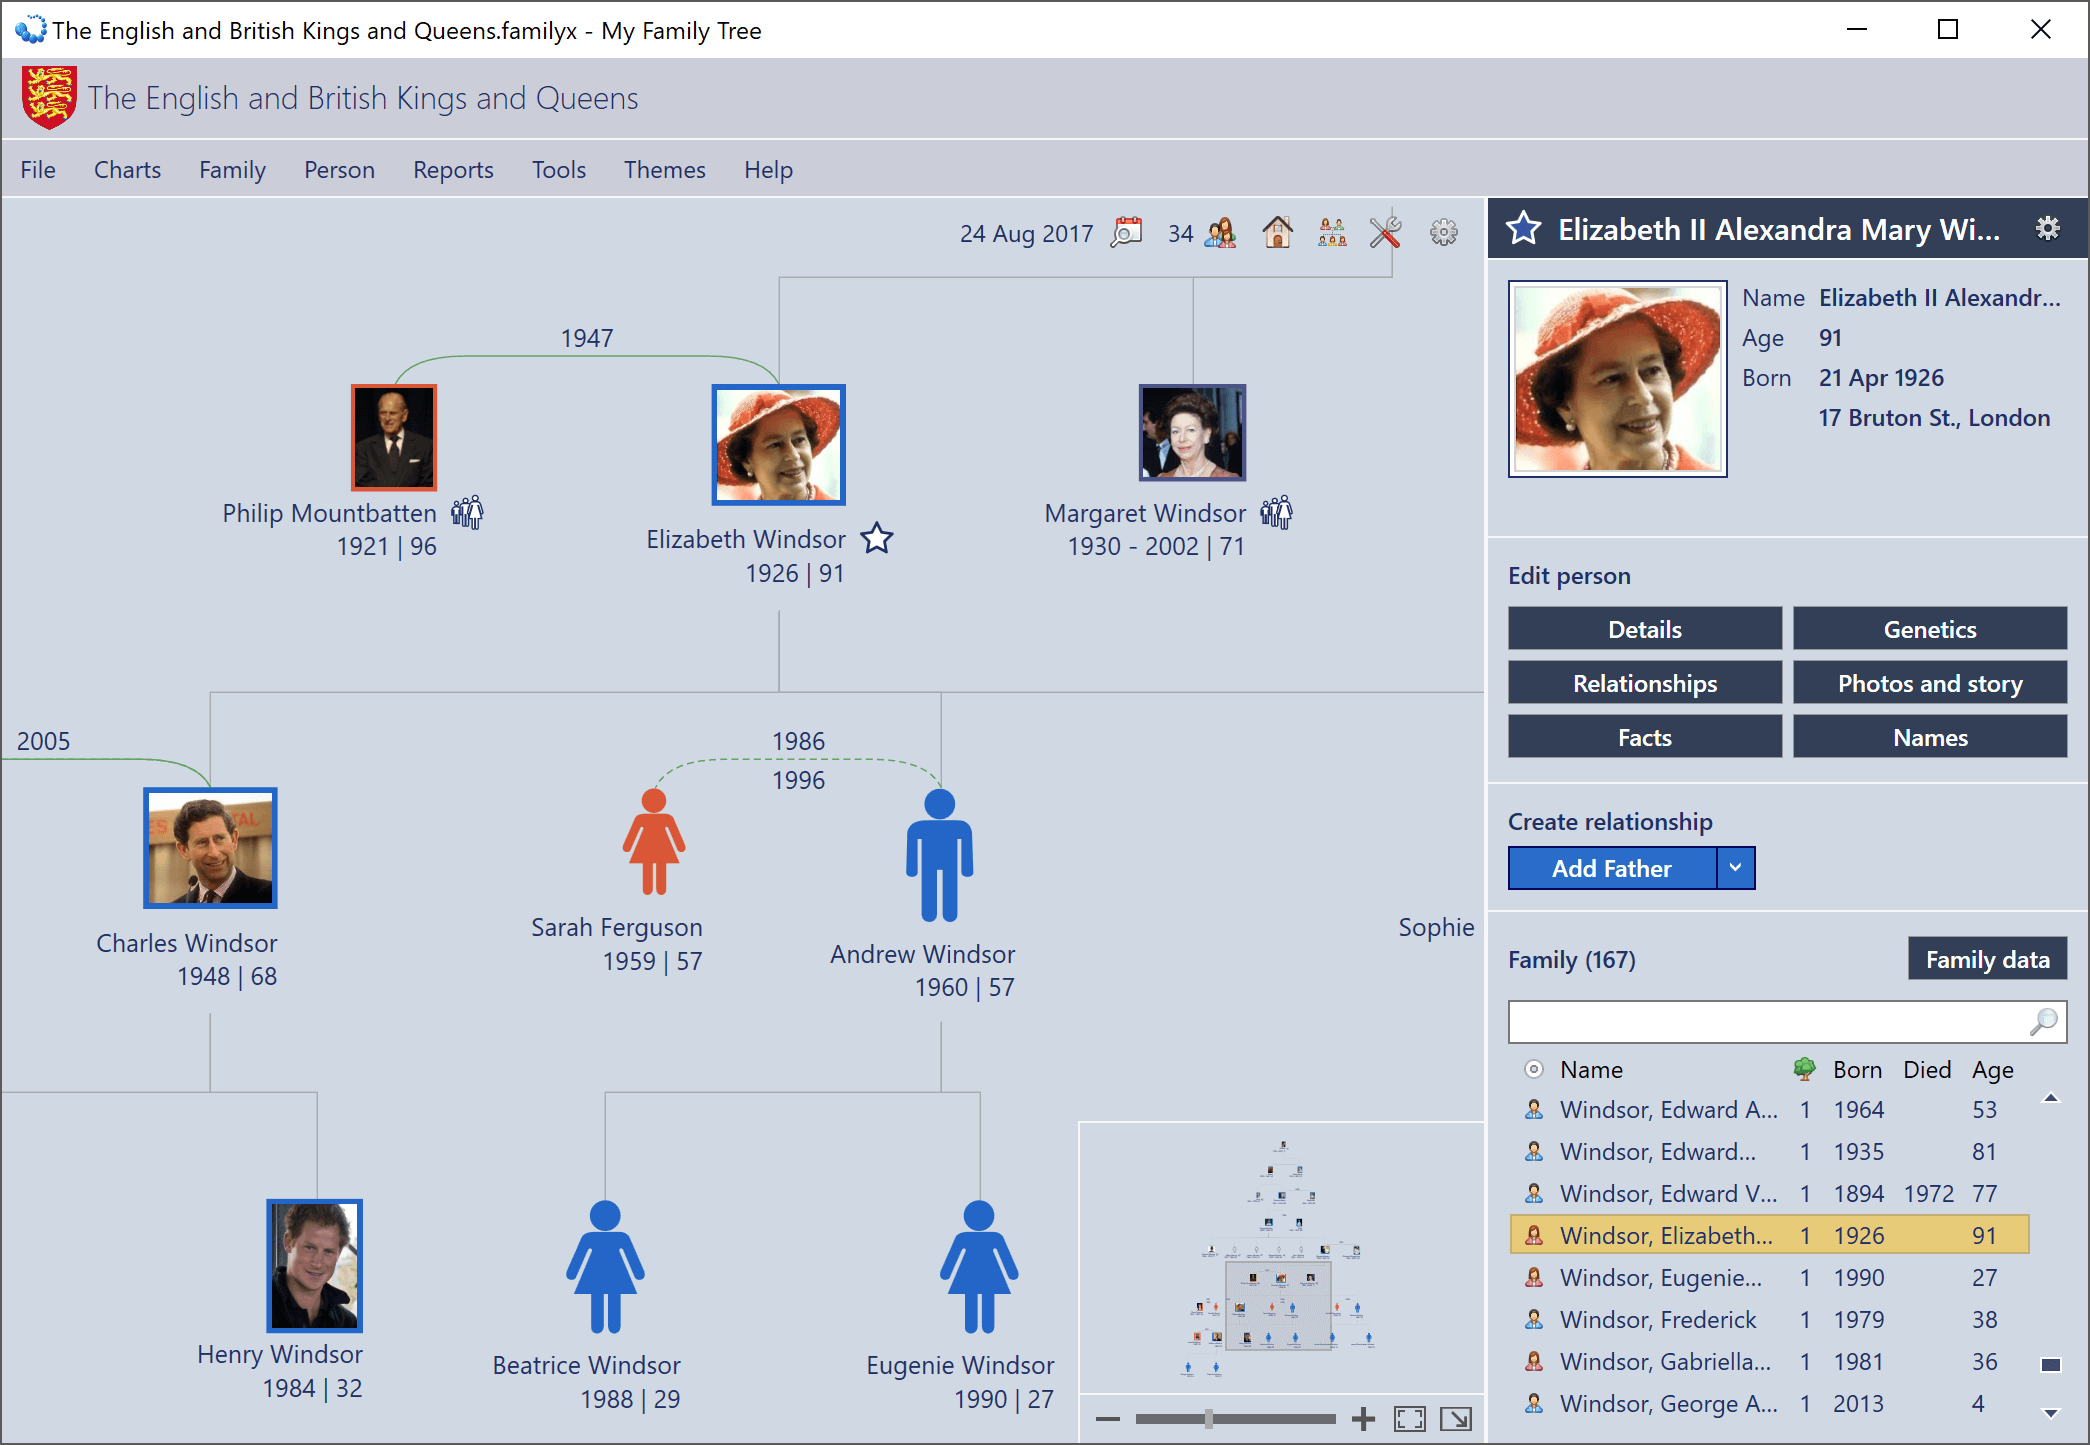This screenshot has width=2090, height=1445.
Task: Open the Charts menu
Action: pos(127,169)
